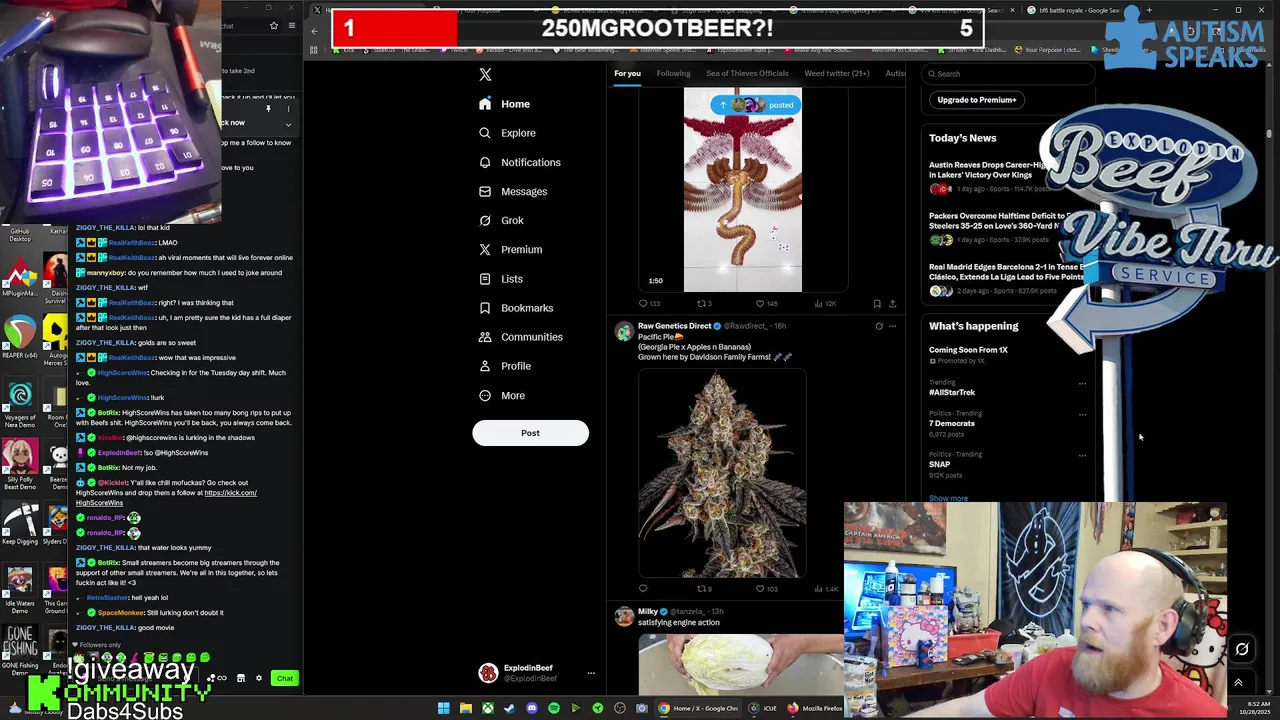1280x720 pixels.
Task: Open File Explorer from the taskbar
Action: pyautogui.click(x=465, y=709)
